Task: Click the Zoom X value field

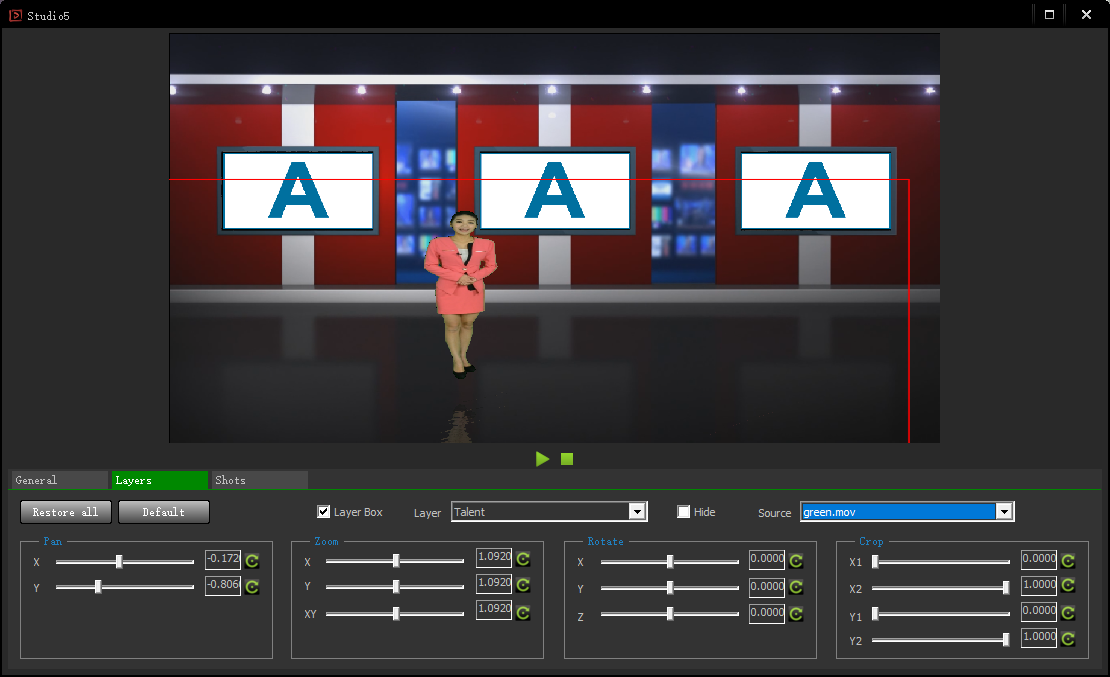Action: (494, 557)
